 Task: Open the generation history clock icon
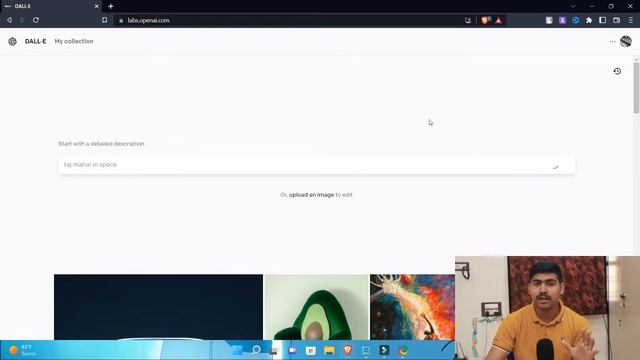point(617,71)
